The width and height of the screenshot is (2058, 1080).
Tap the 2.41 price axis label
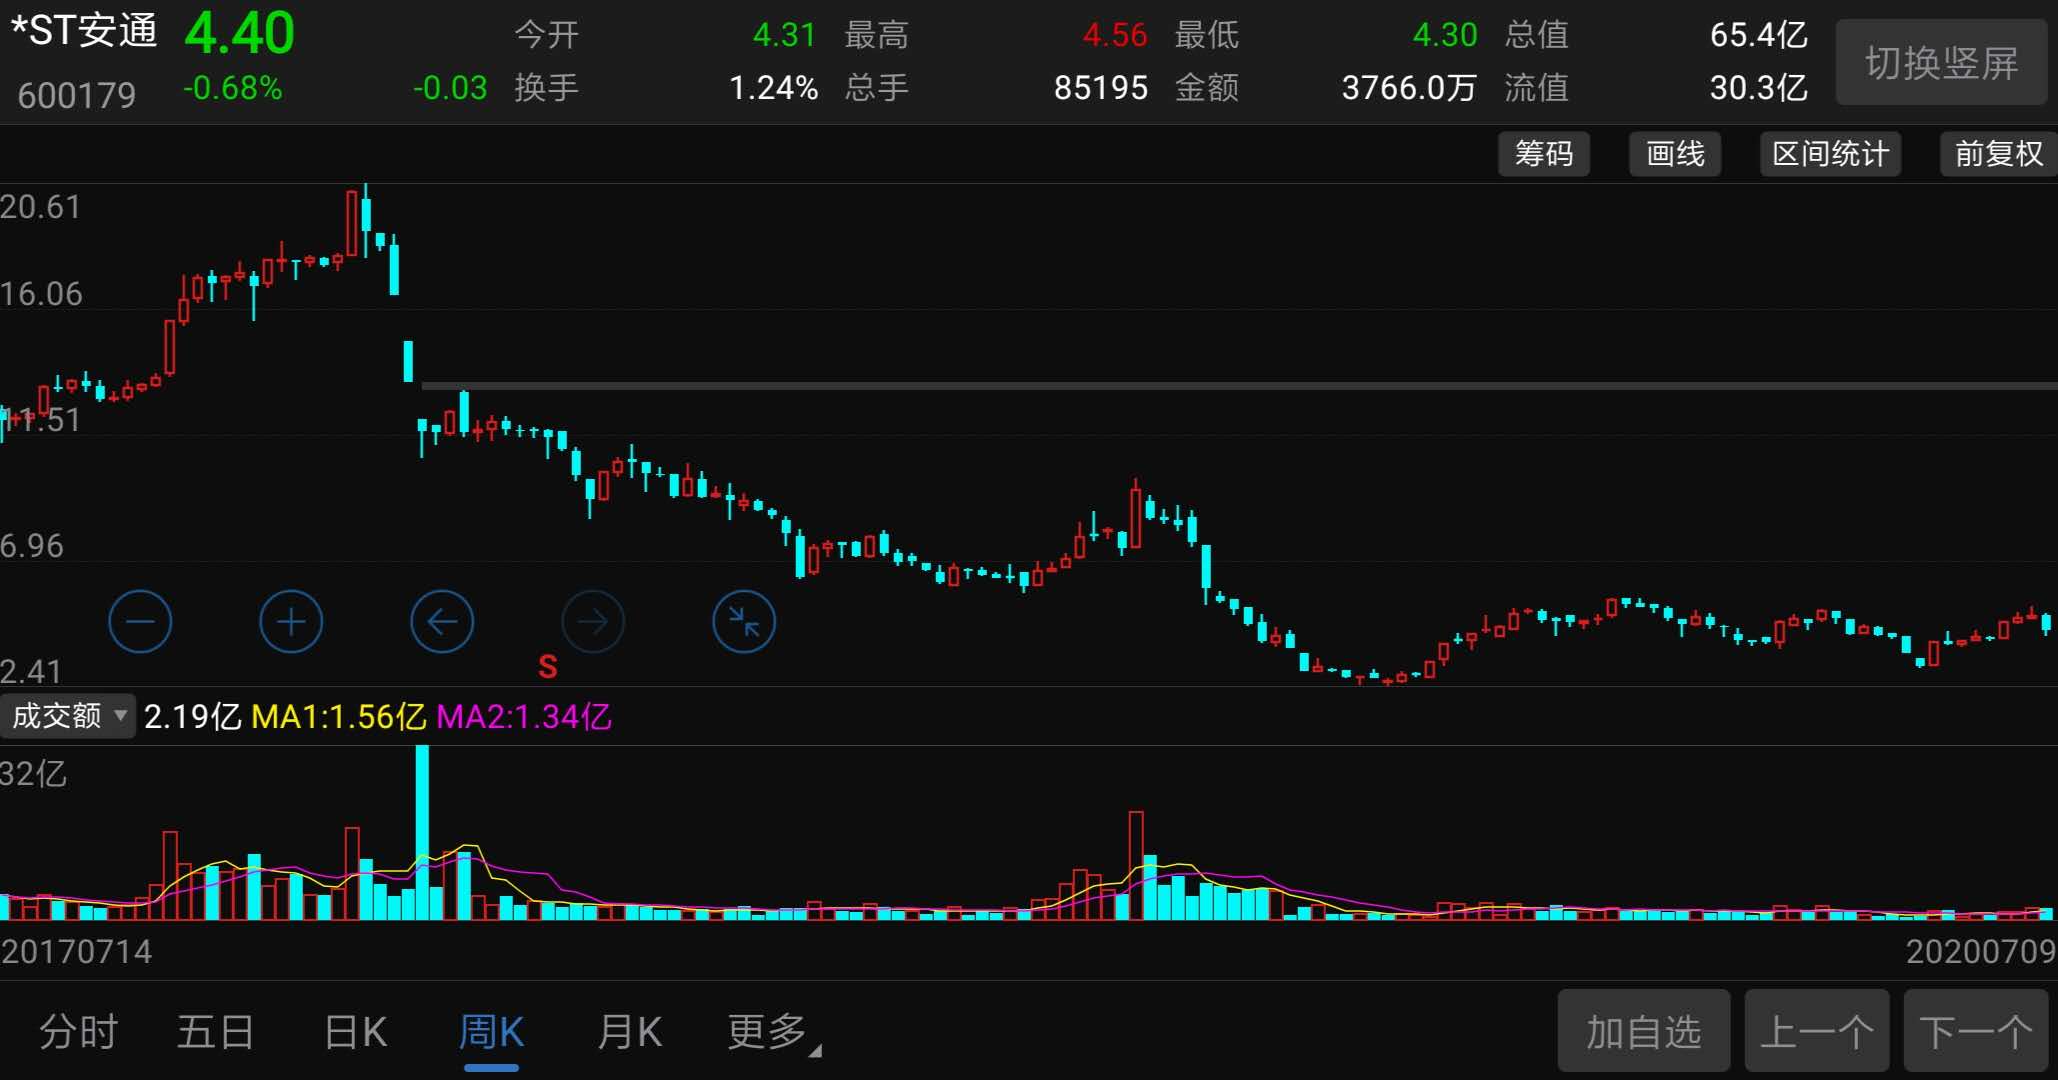coord(31,671)
